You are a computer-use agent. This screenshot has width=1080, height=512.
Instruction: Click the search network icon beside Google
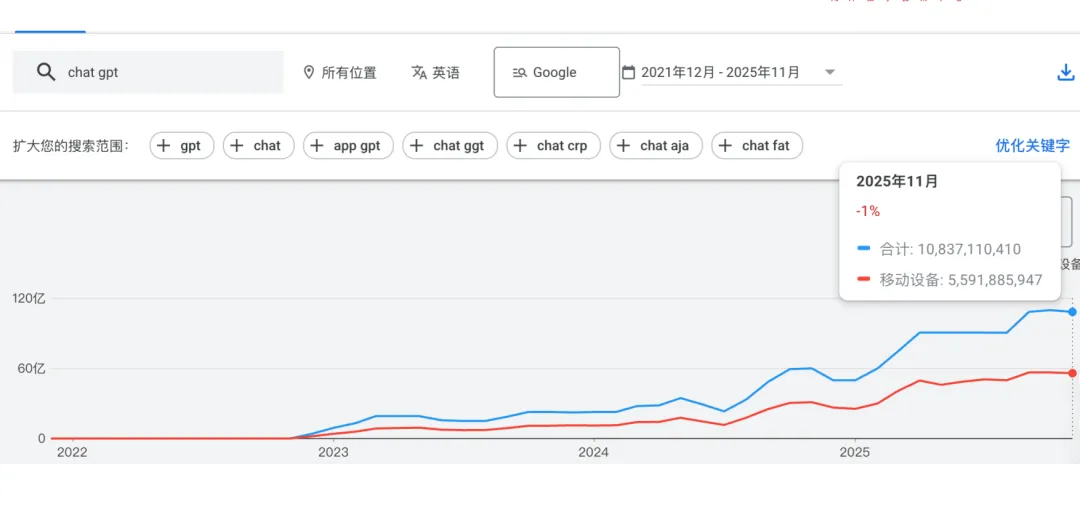tap(519, 72)
